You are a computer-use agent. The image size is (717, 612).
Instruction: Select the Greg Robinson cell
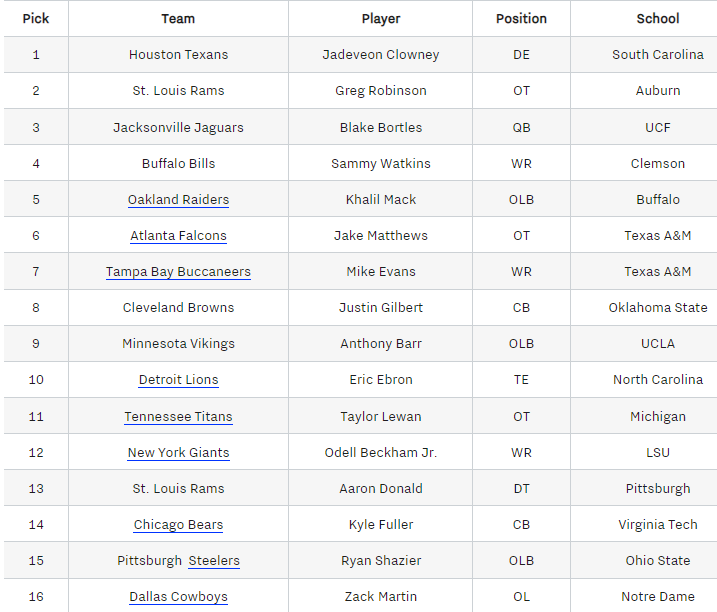click(380, 91)
